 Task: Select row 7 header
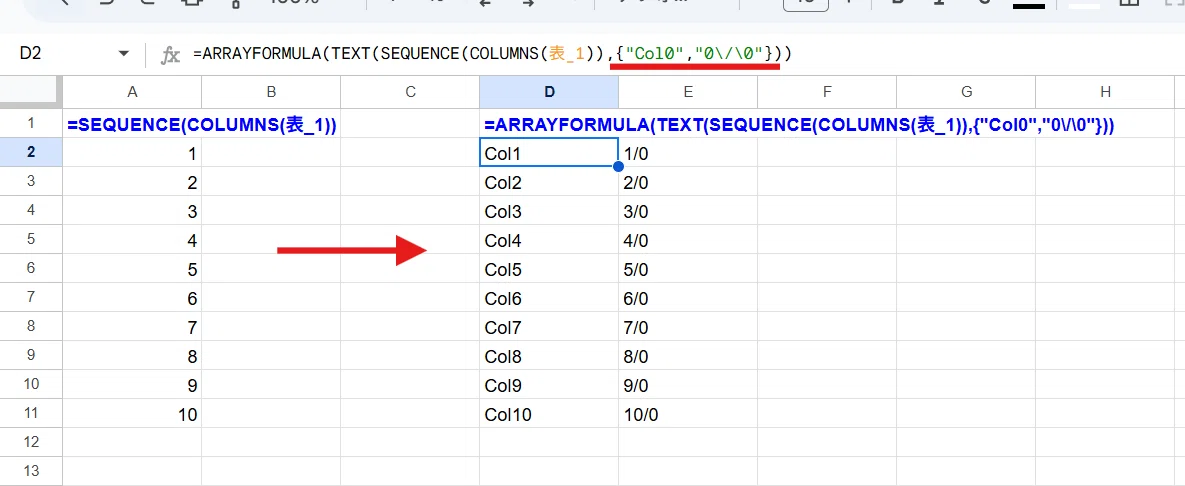[x=31, y=297]
